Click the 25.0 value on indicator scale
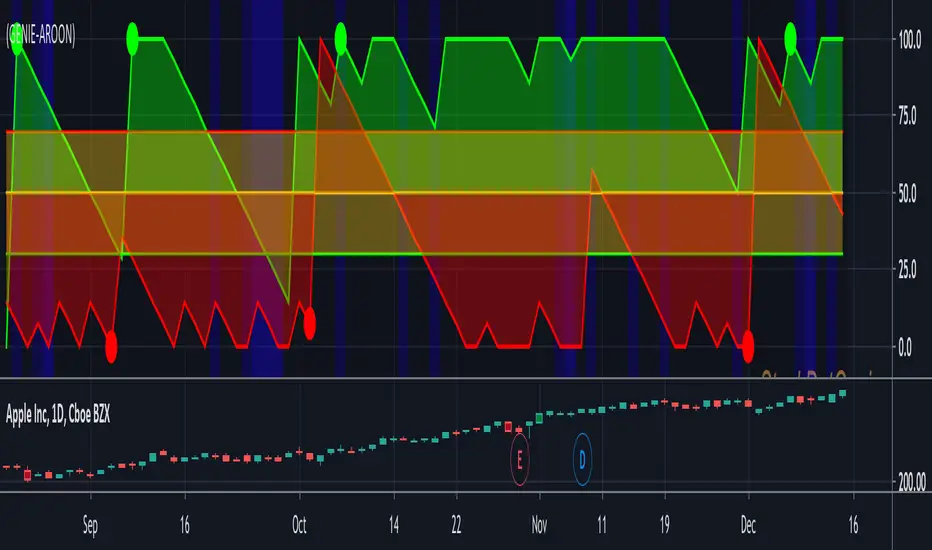Viewport: 932px width, 550px height. point(907,270)
